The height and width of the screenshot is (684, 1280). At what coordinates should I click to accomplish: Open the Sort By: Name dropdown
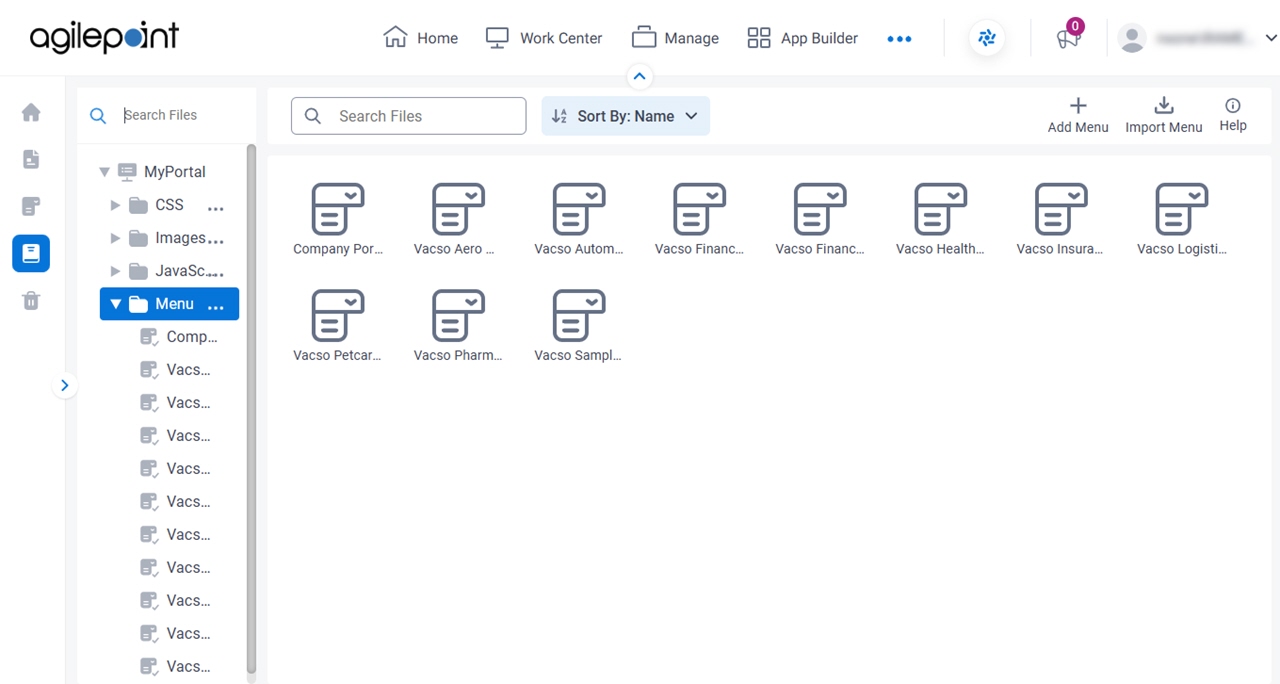click(625, 116)
